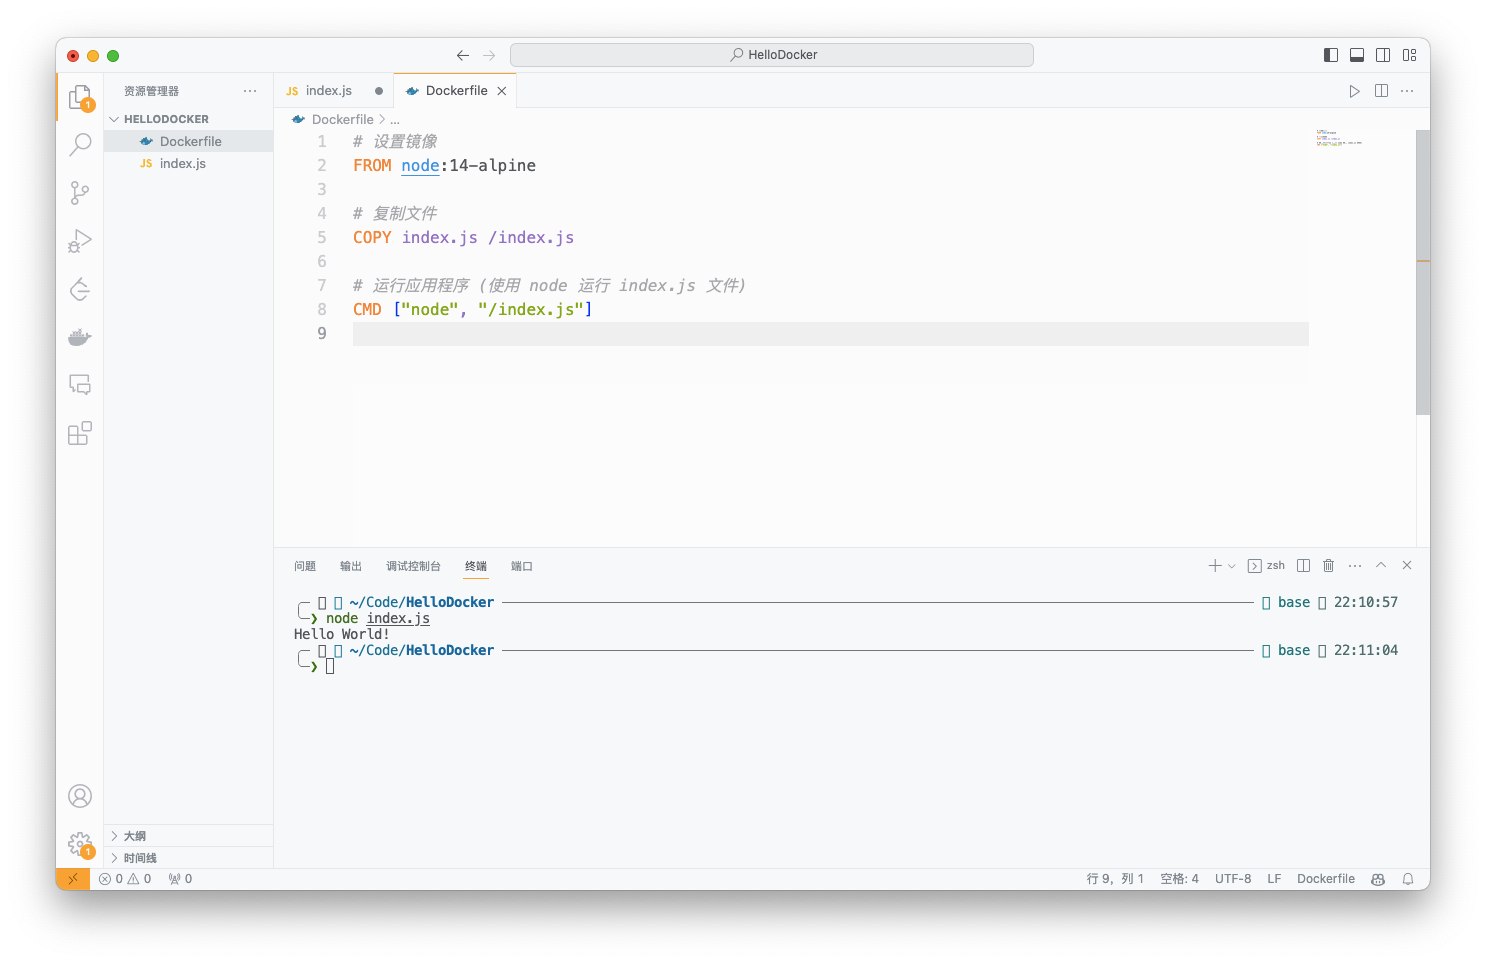Switch to the 问题 problems panel tab
This screenshot has width=1486, height=964.
305,566
